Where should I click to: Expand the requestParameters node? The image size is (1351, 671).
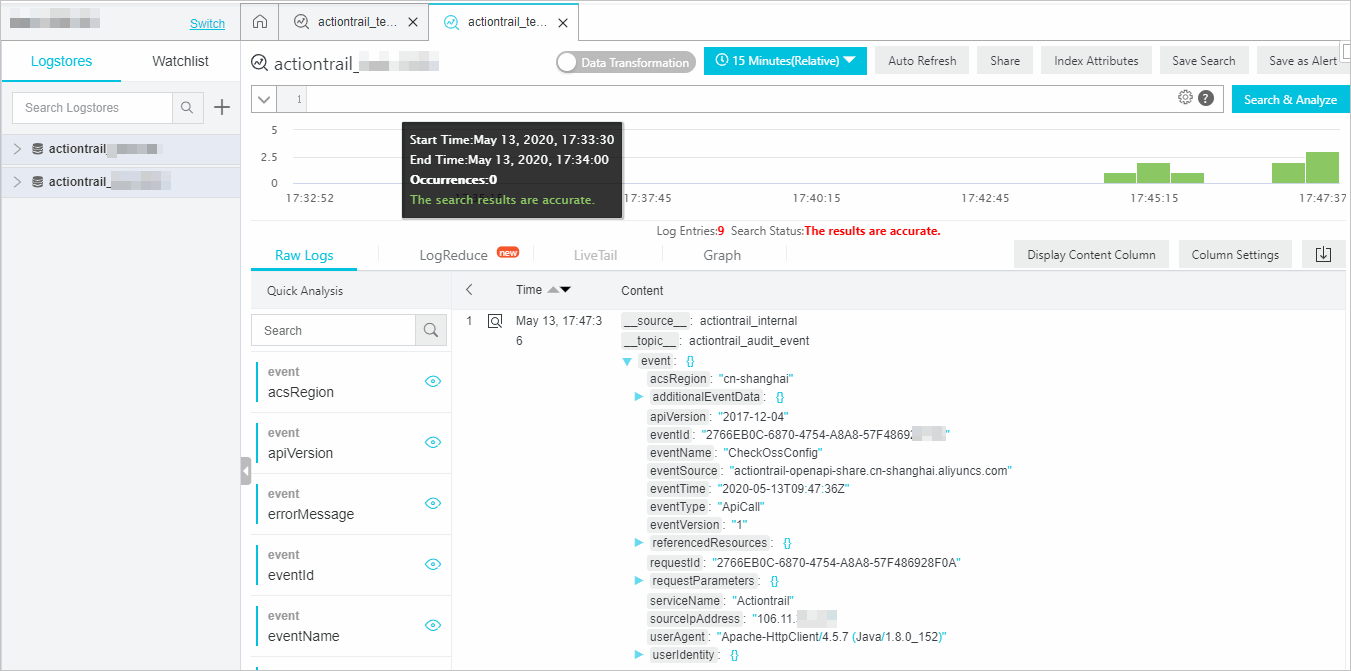pyautogui.click(x=638, y=581)
